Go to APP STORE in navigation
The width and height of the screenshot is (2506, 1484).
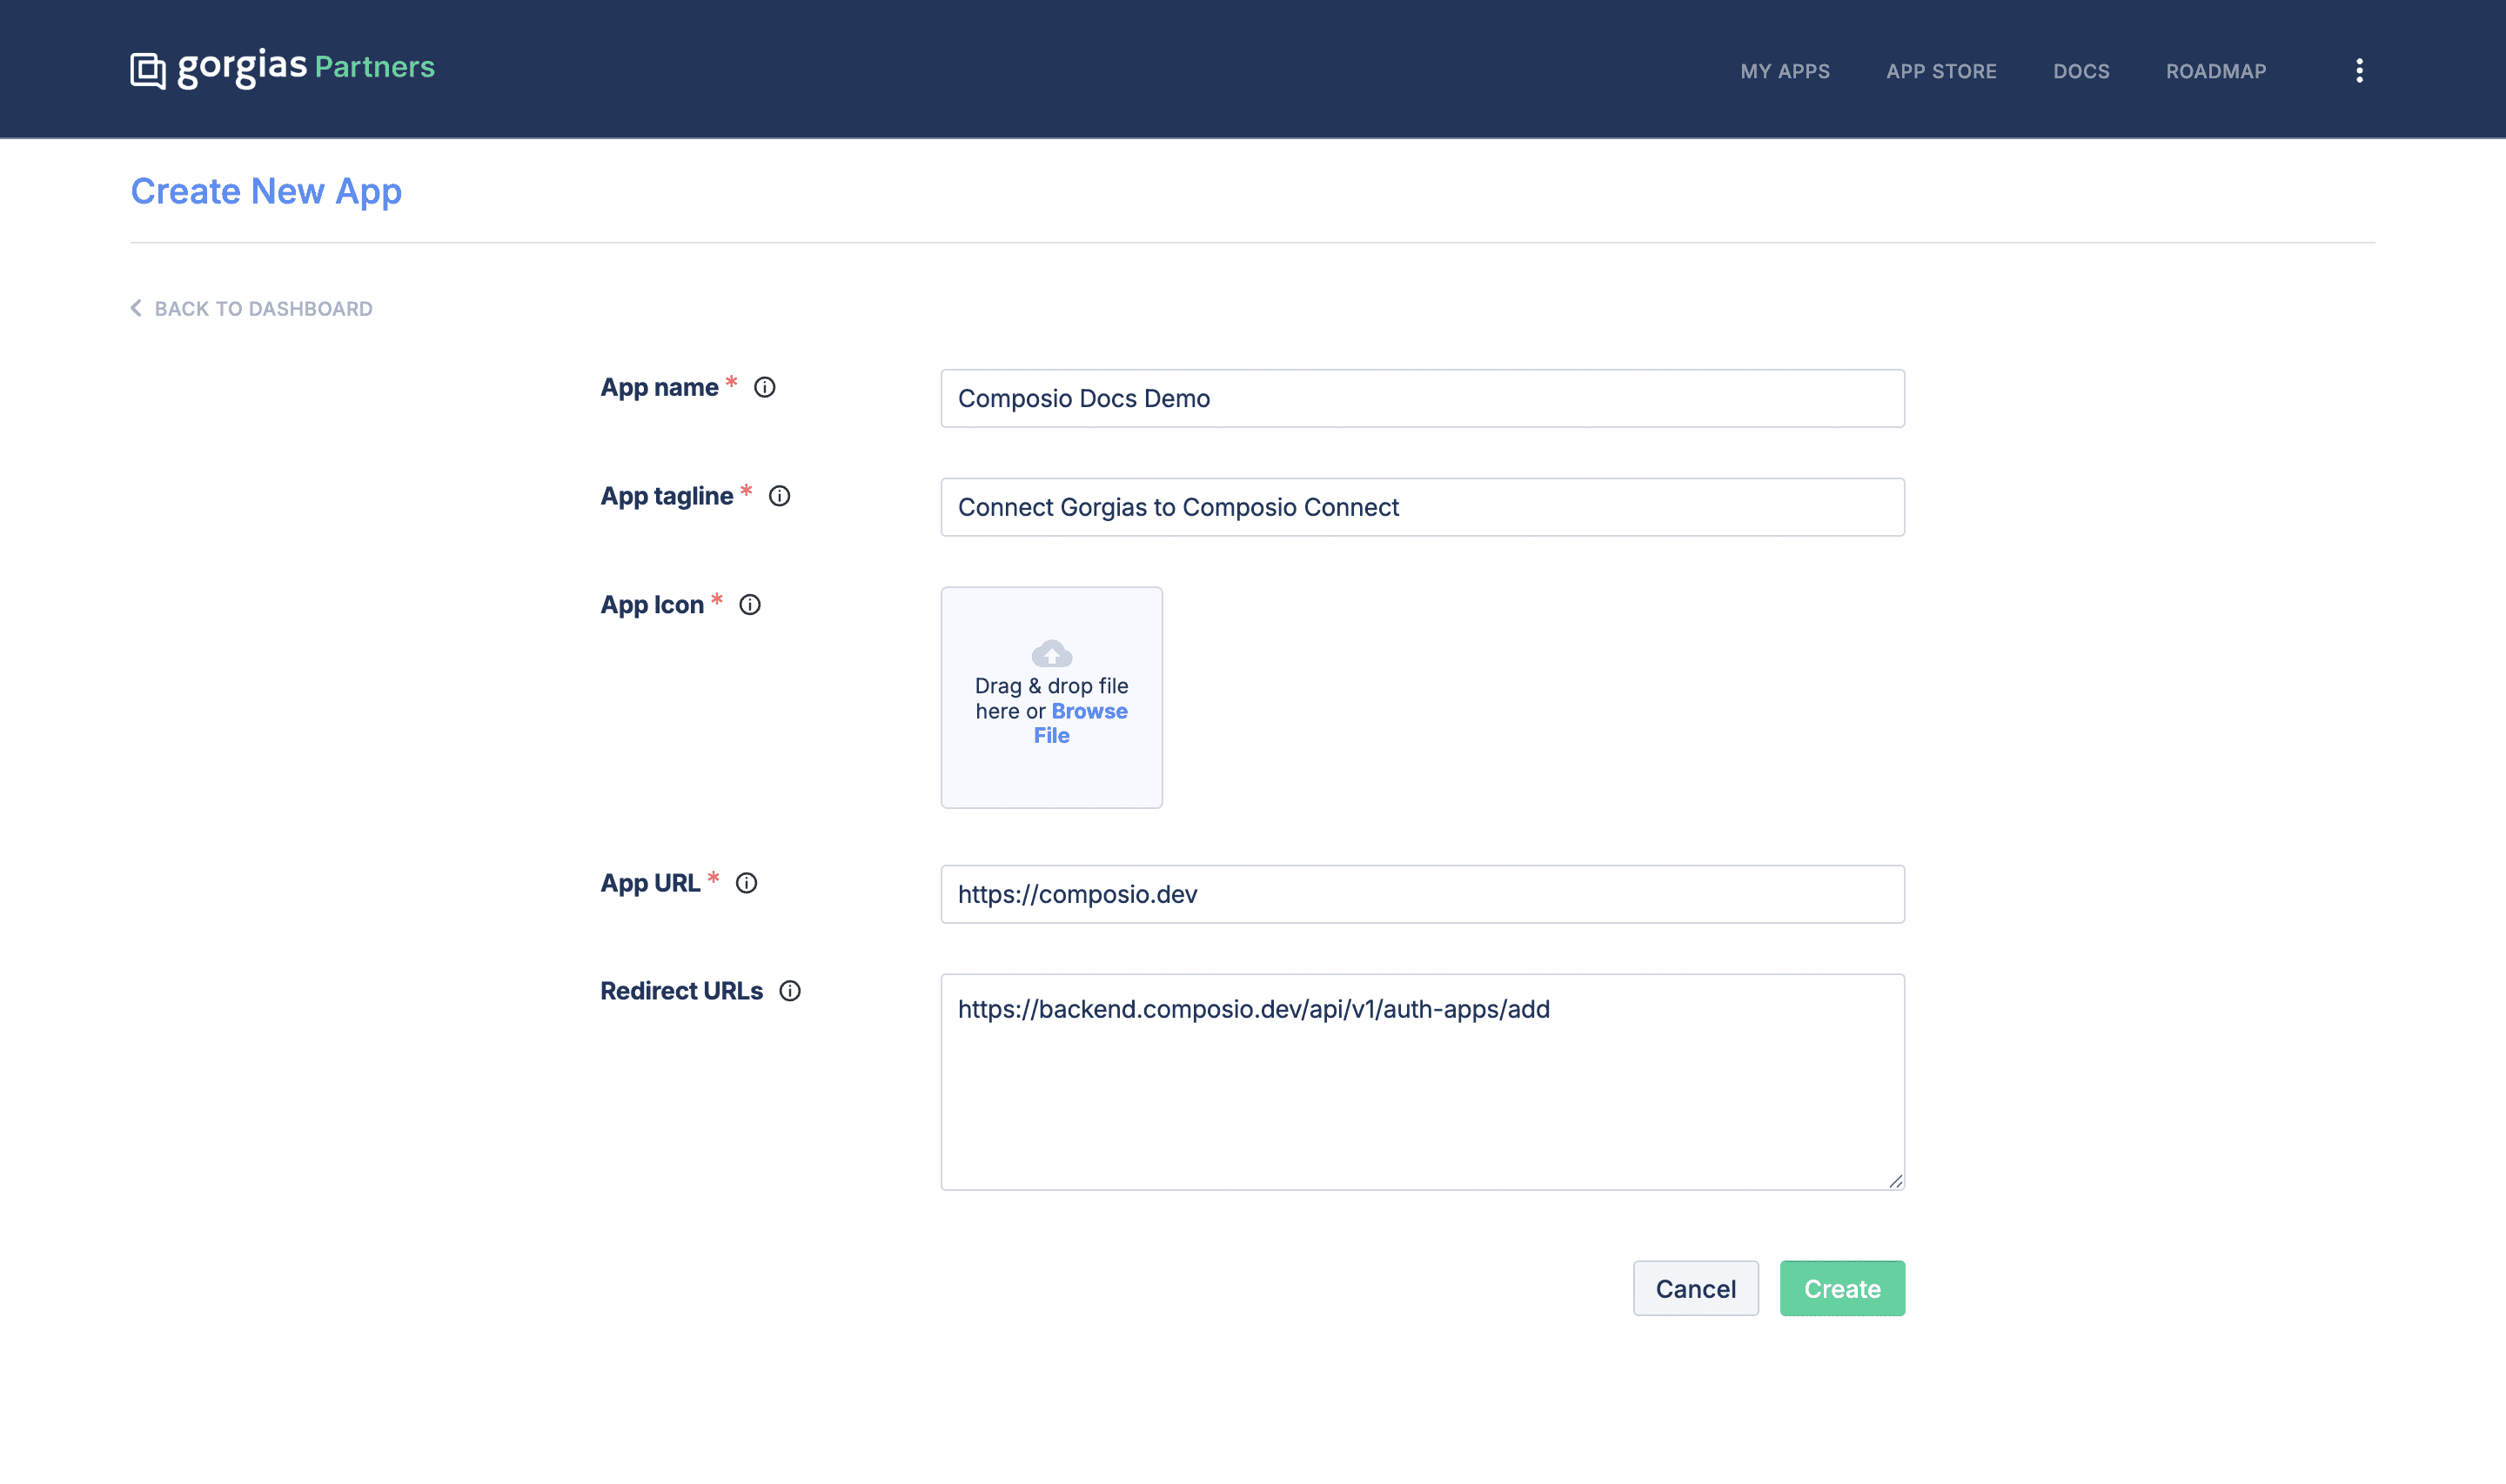[x=1941, y=71]
